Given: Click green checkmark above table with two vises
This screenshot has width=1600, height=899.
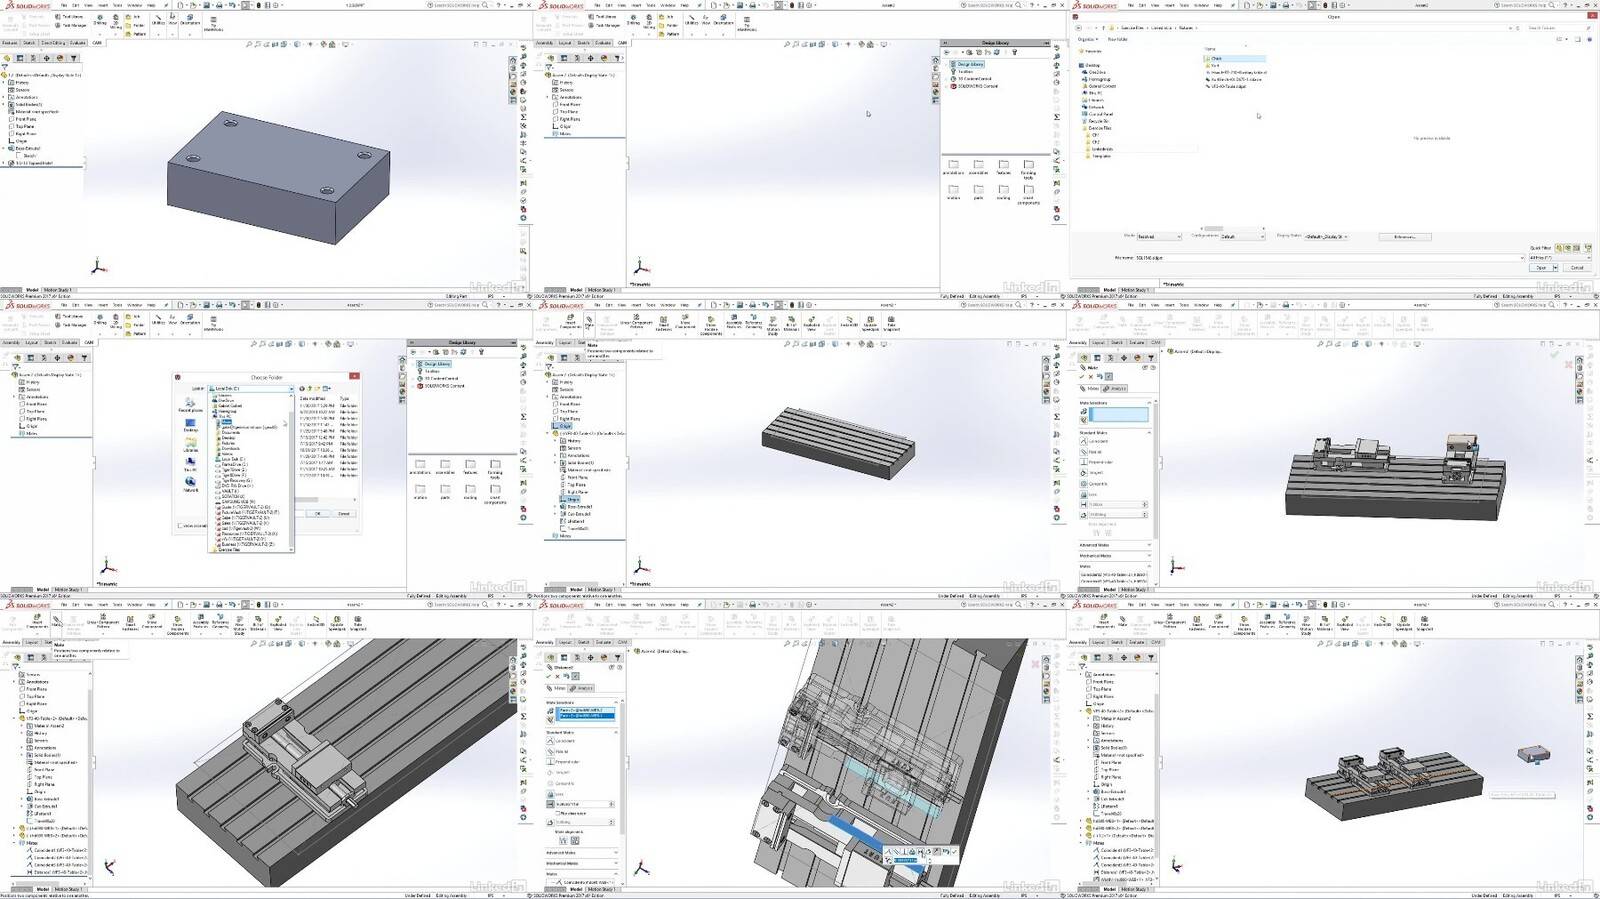Looking at the screenshot, I should (x=1554, y=353).
